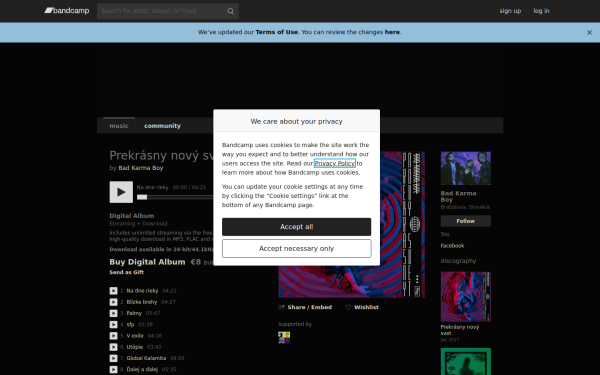This screenshot has height=375, width=600.
Task: Click the log in link
Action: pos(541,11)
